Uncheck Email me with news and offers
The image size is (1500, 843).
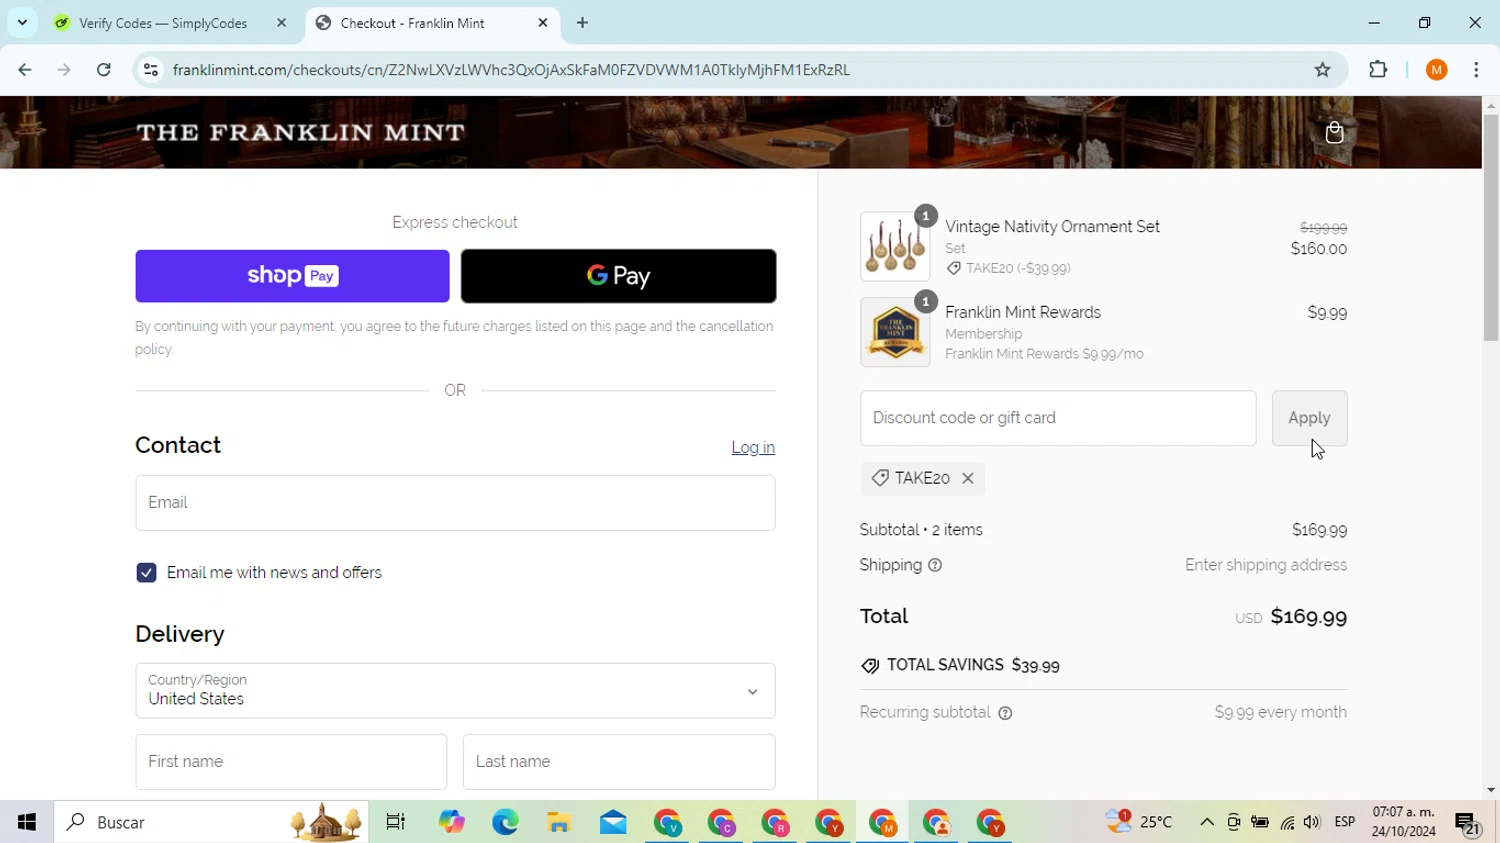pos(146,573)
